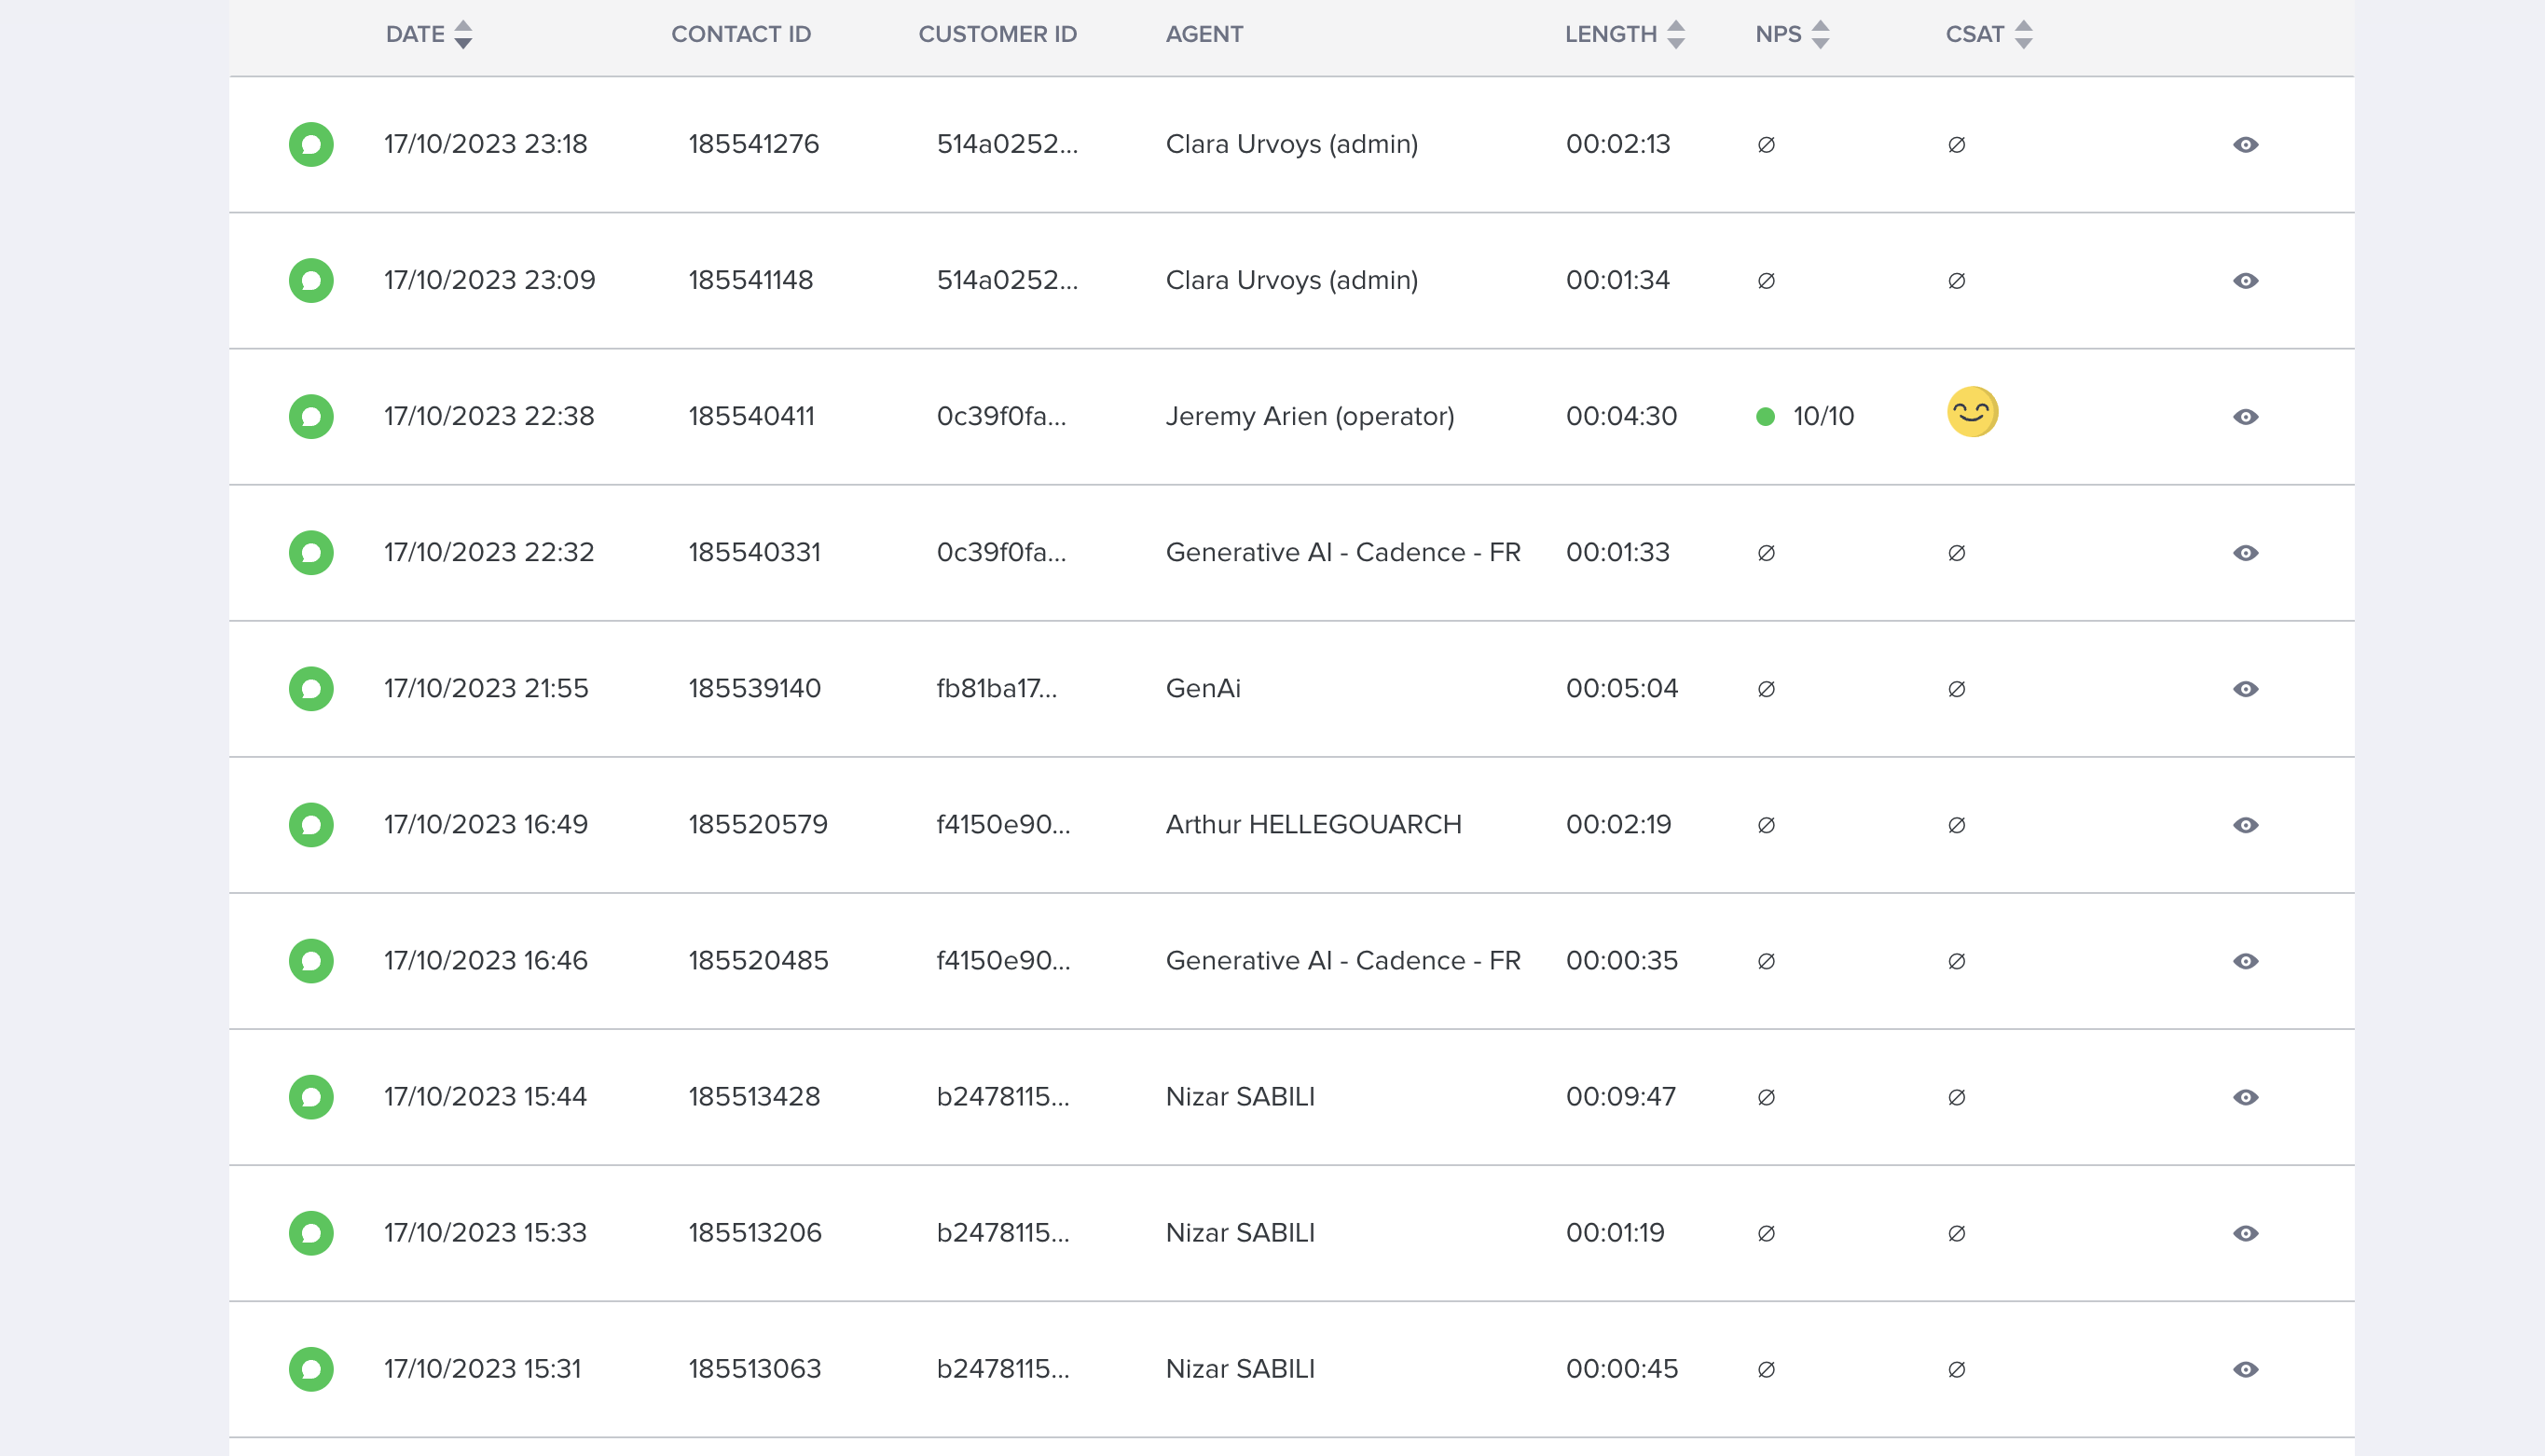Image resolution: width=2545 pixels, height=1456 pixels.
Task: Click the smiley CSAT emoji for Jeremy Arien
Action: coord(1972,412)
